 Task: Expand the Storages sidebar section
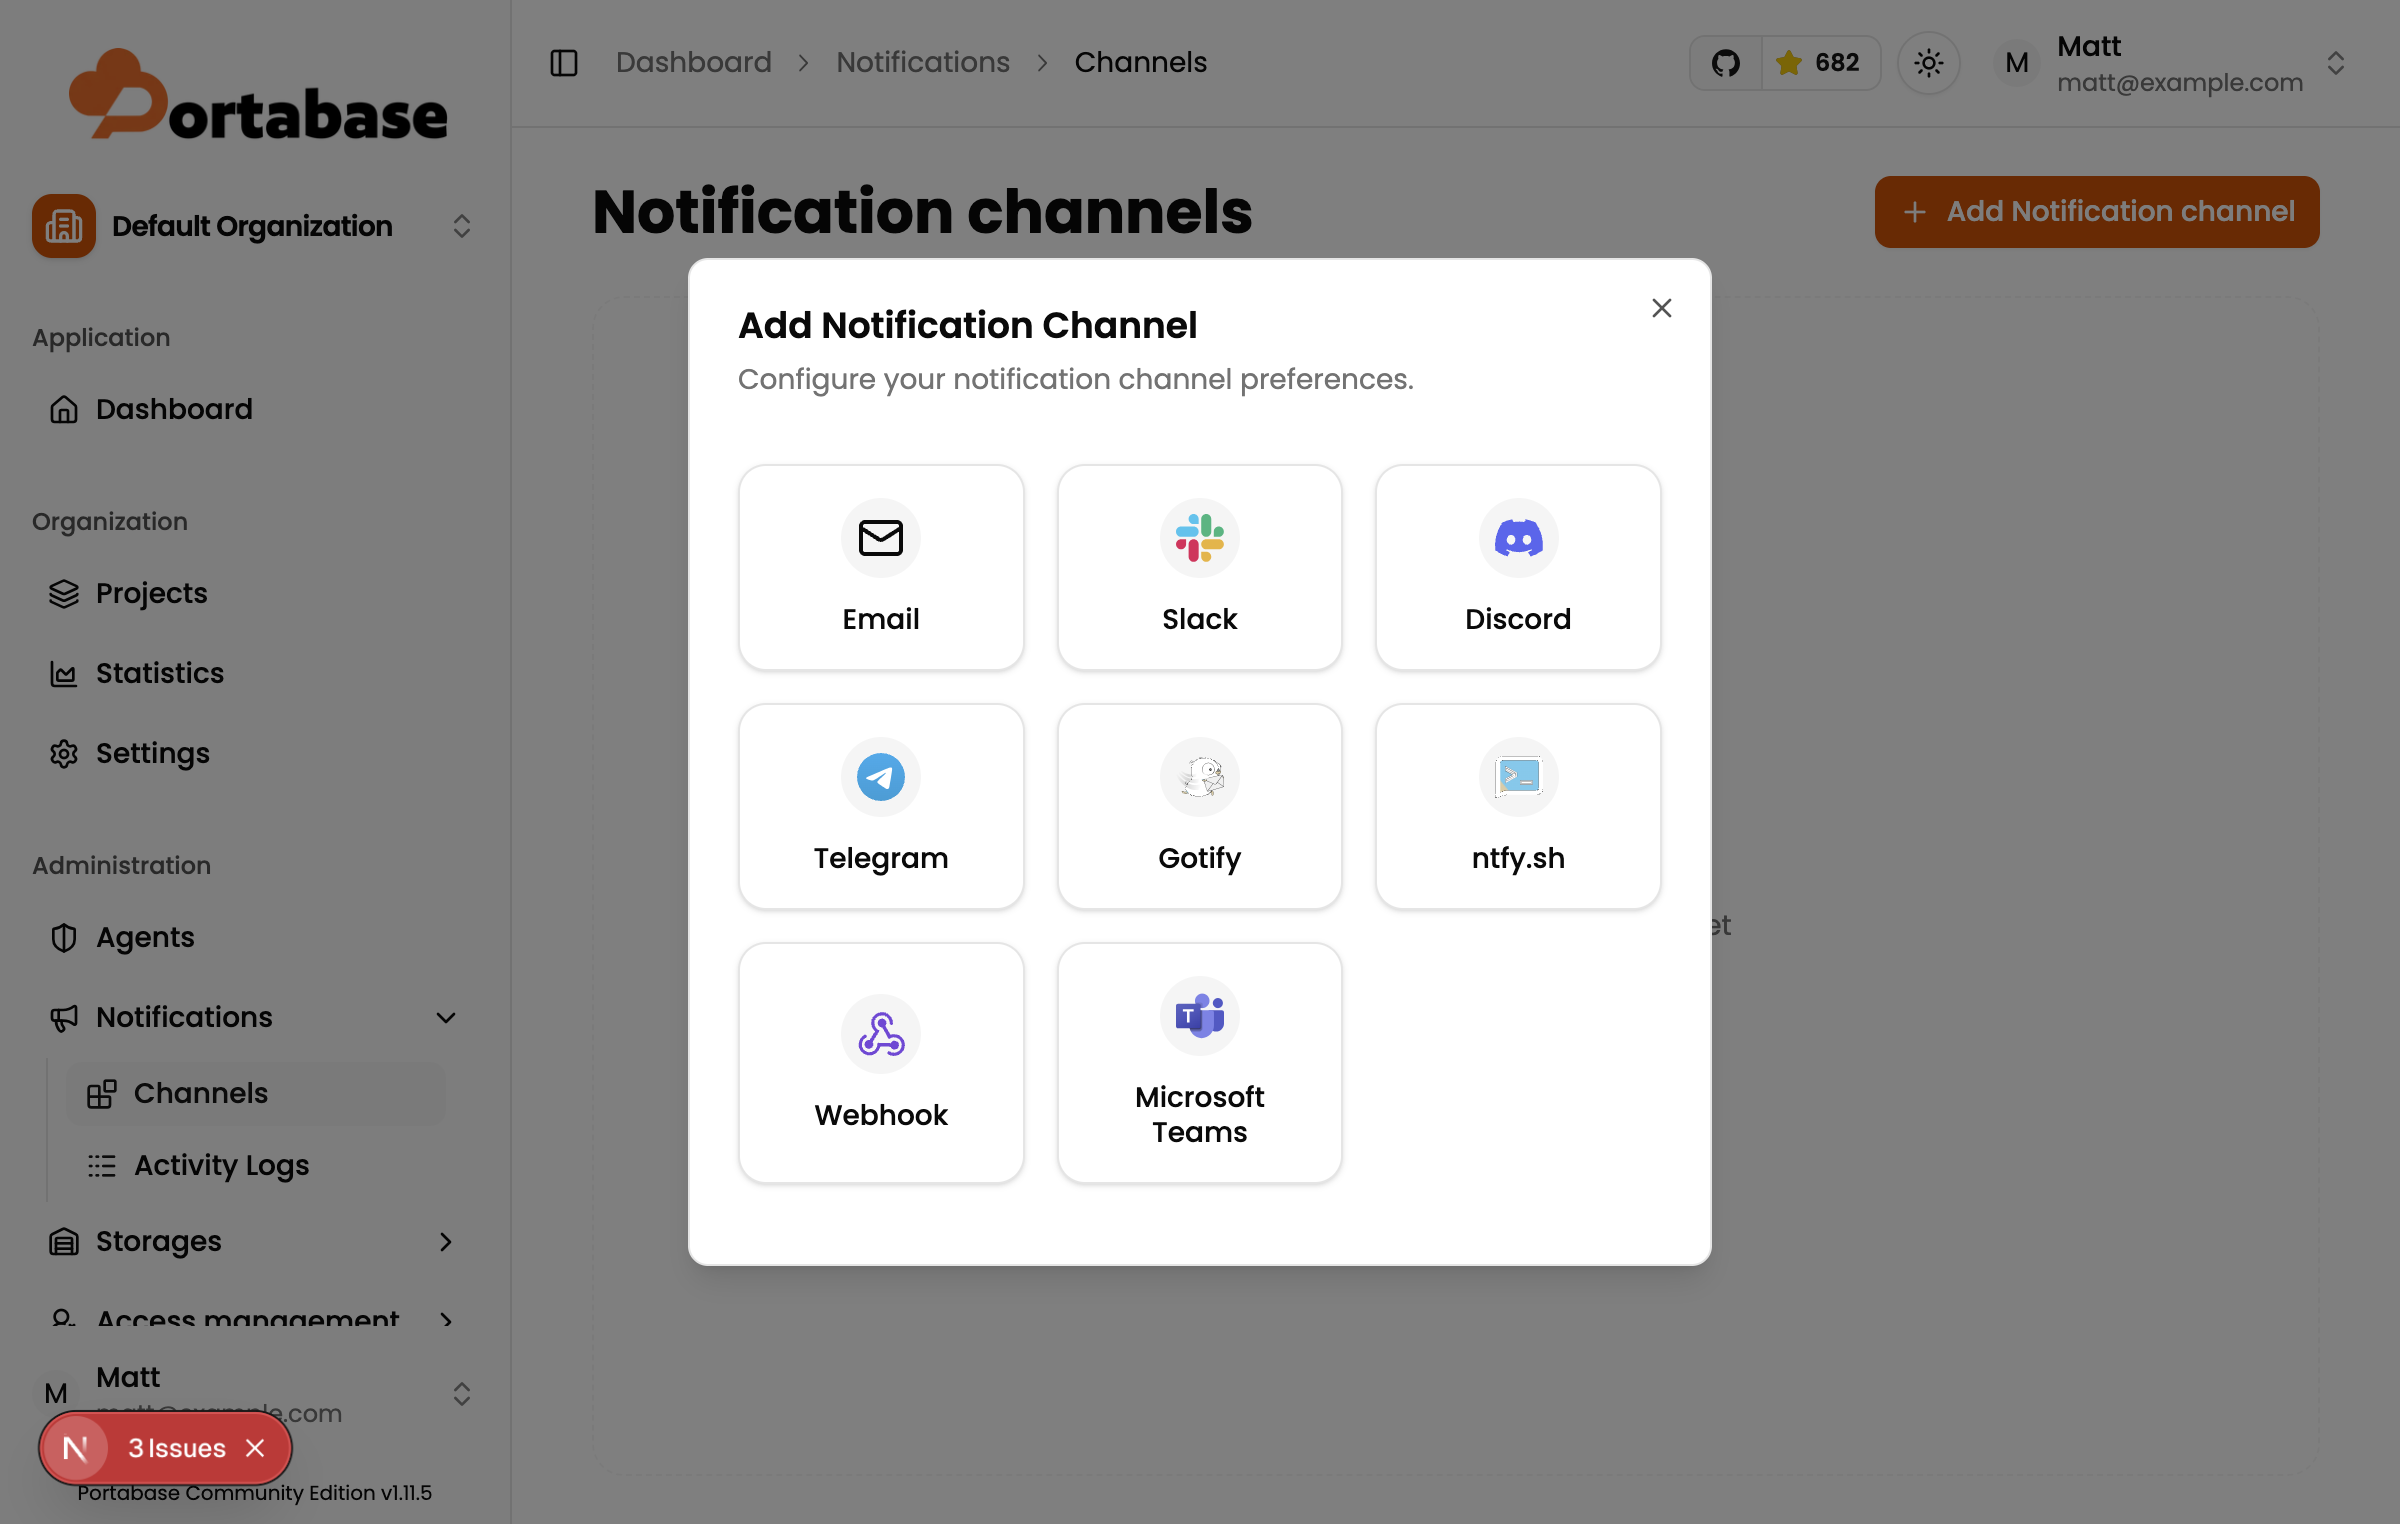[x=445, y=1242]
